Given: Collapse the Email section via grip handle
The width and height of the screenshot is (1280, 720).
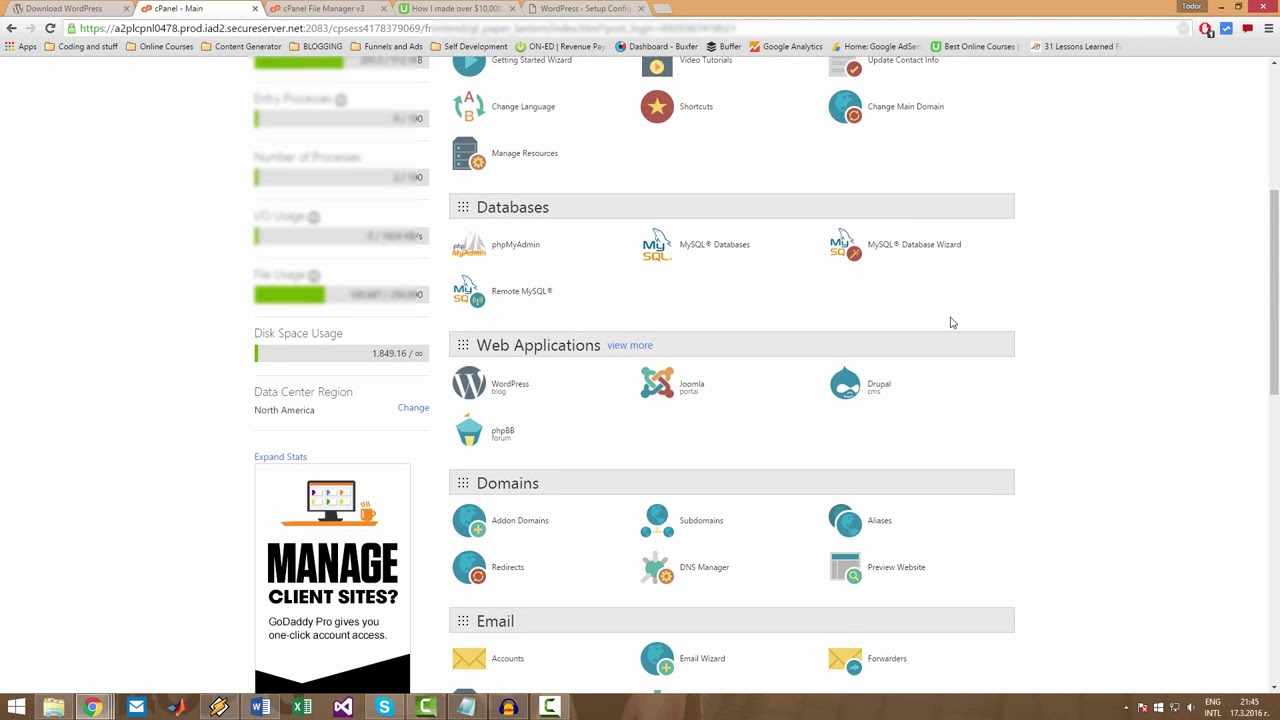Looking at the screenshot, I should pos(463,621).
